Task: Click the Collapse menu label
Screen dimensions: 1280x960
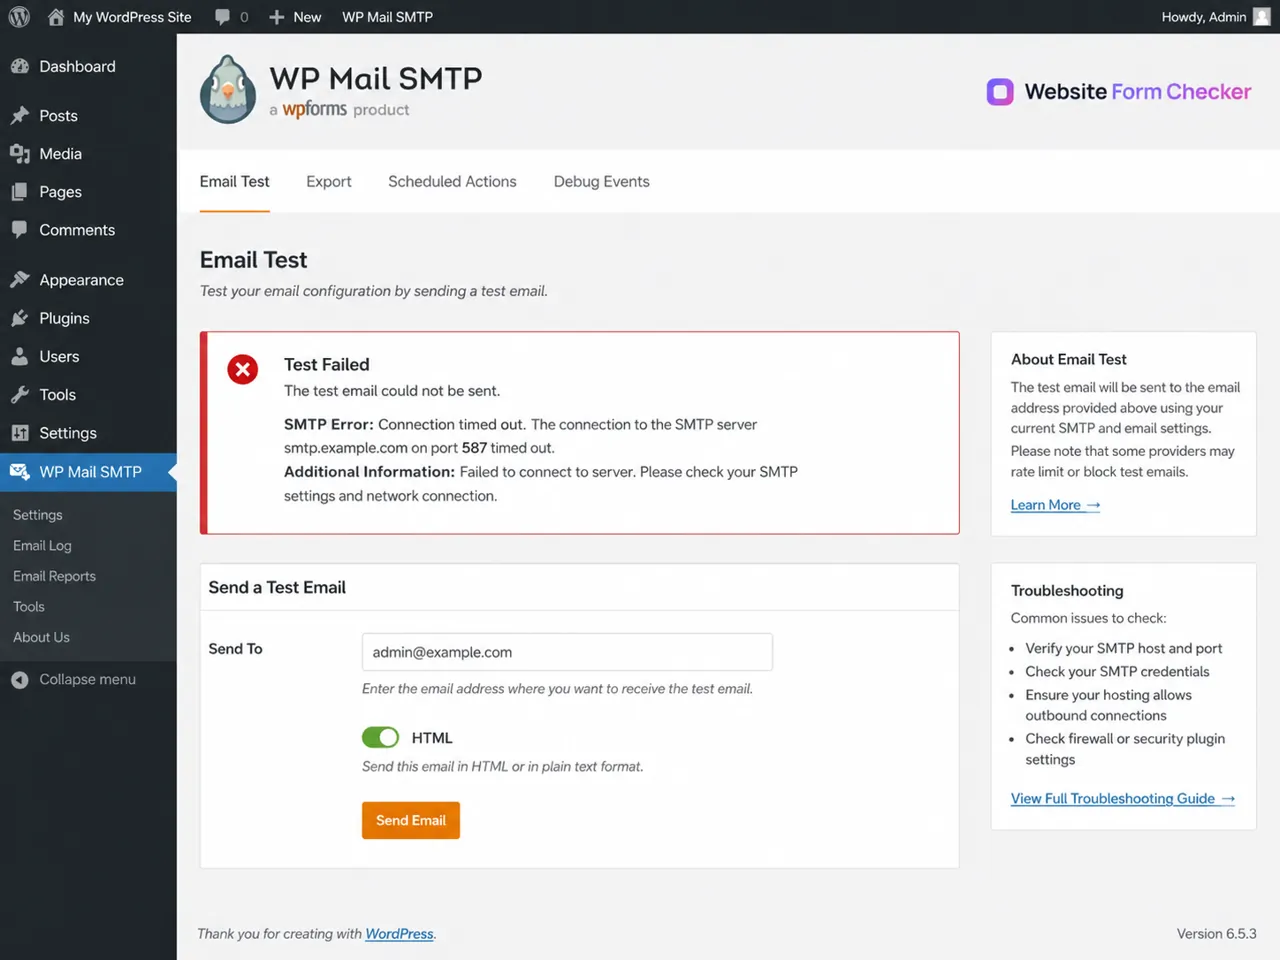Action: coord(87,680)
